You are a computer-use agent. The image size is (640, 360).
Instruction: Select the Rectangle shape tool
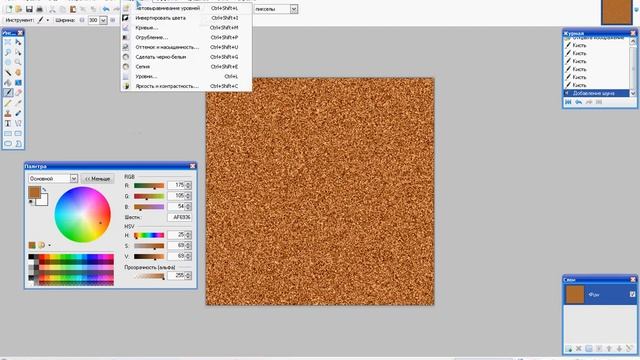pyautogui.click(x=8, y=133)
